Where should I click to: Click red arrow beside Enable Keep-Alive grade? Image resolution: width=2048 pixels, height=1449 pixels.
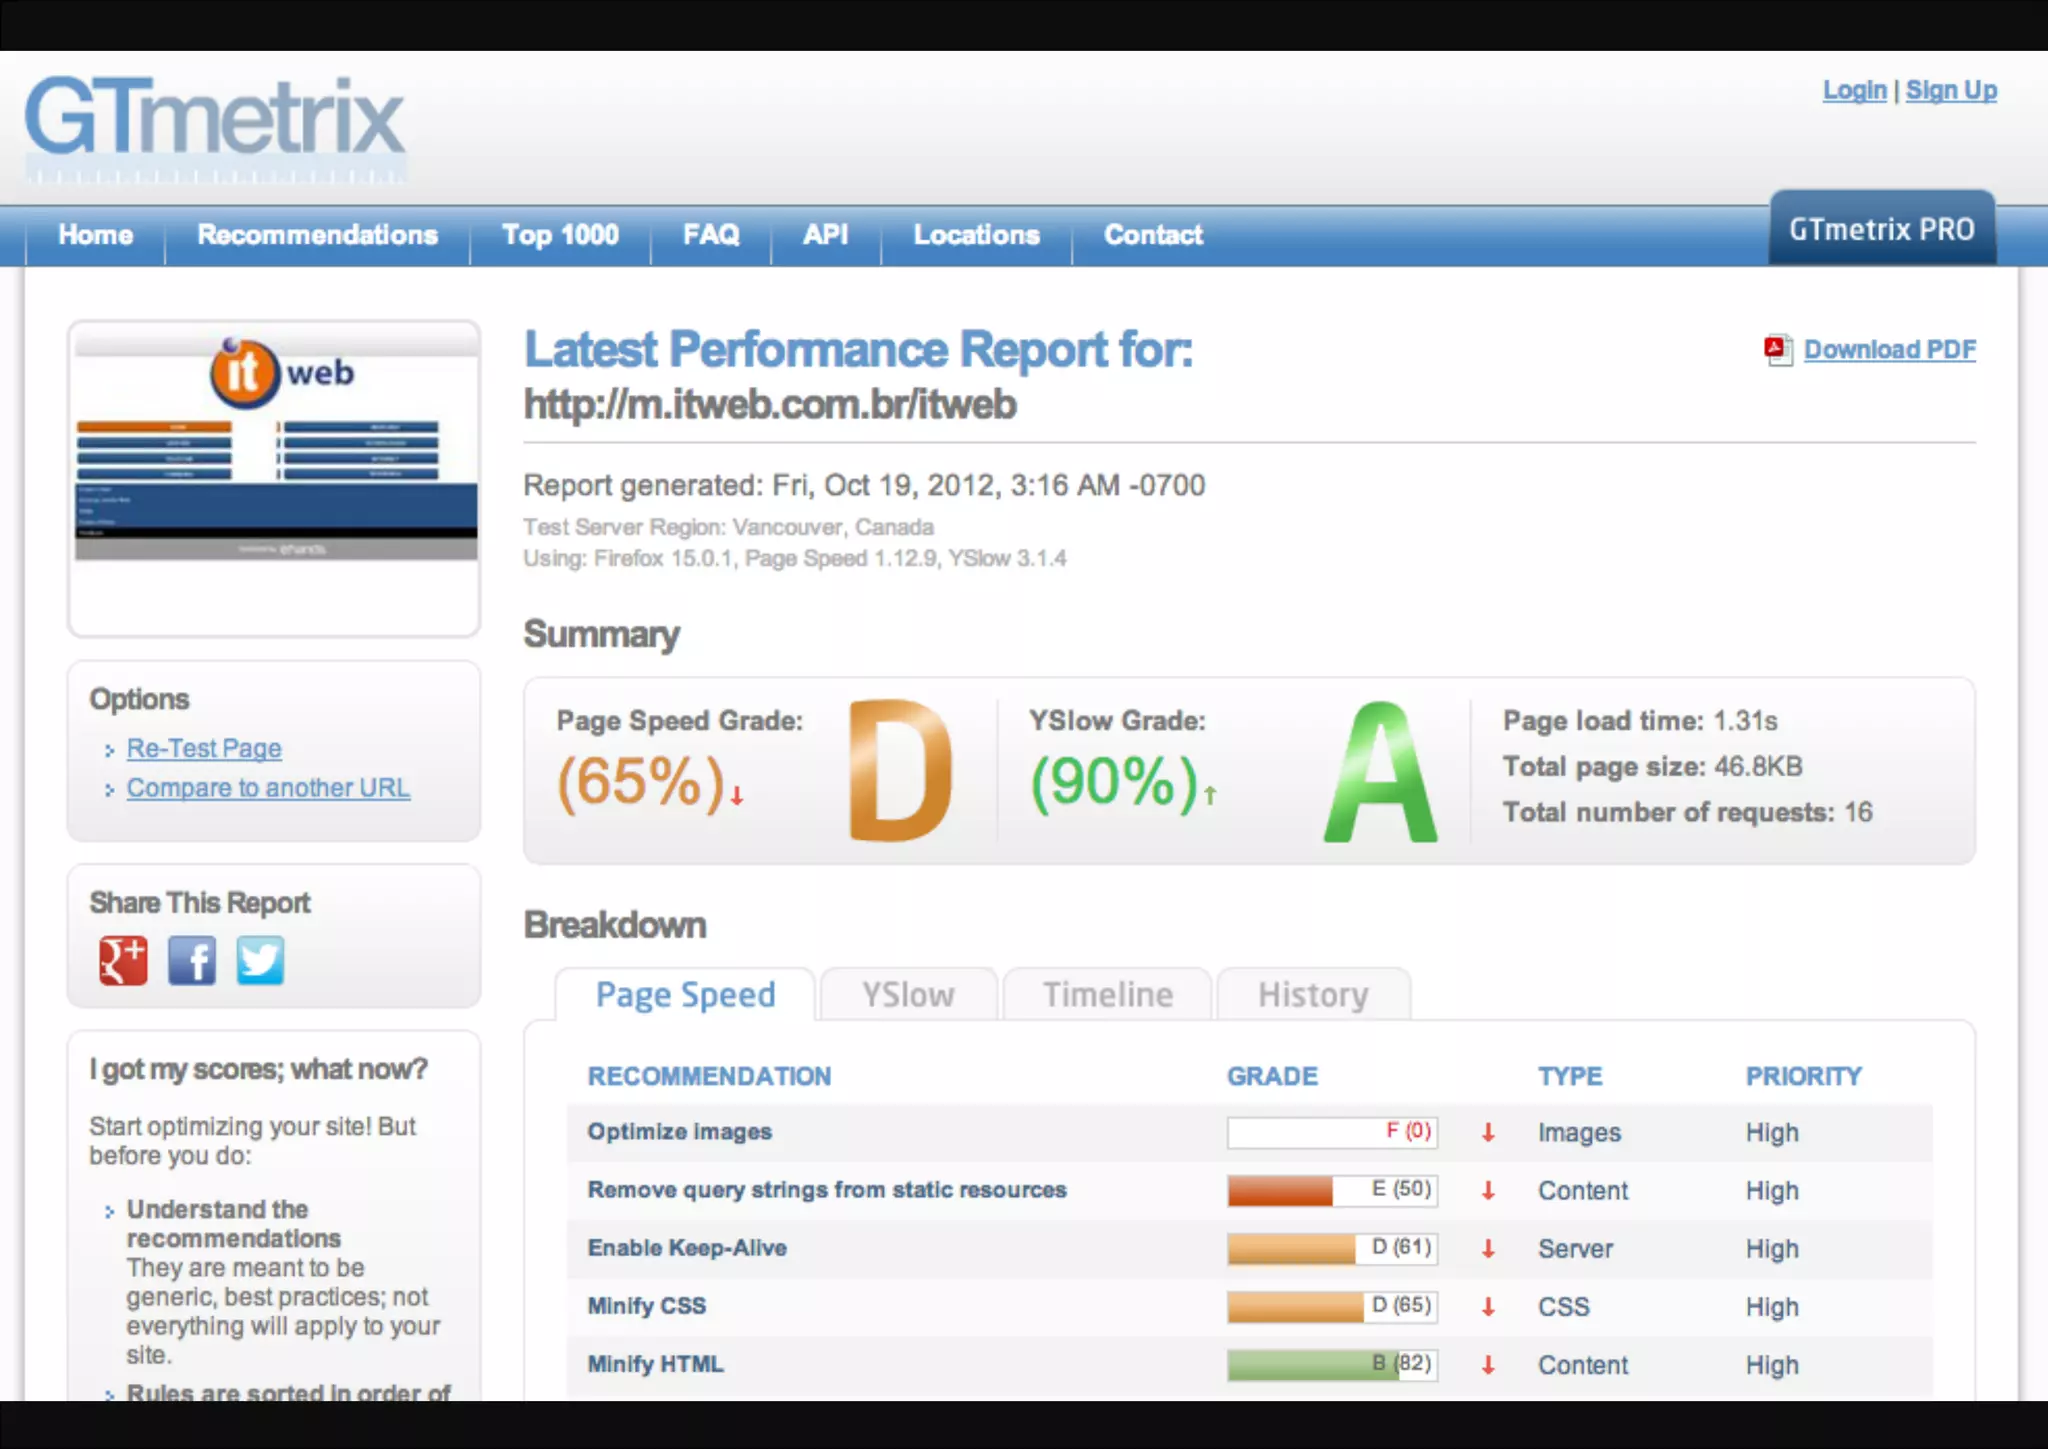click(x=1488, y=1248)
